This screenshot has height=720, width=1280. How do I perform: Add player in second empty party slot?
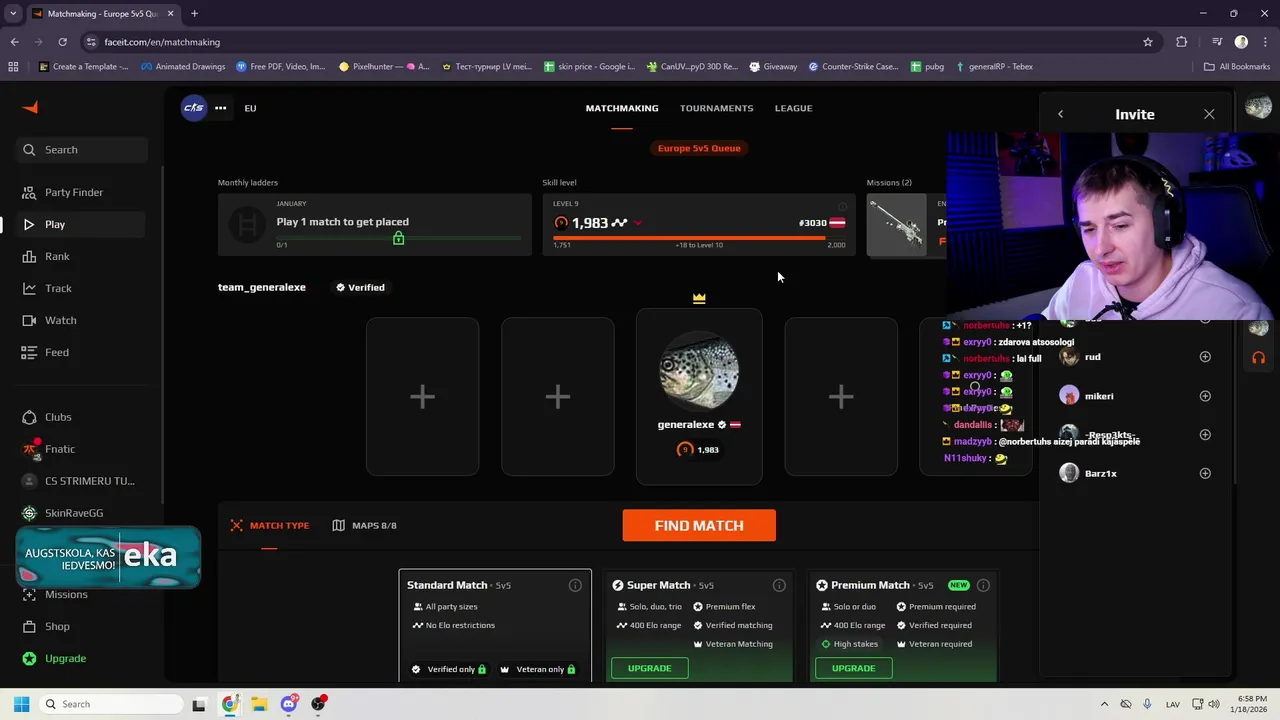tap(557, 397)
